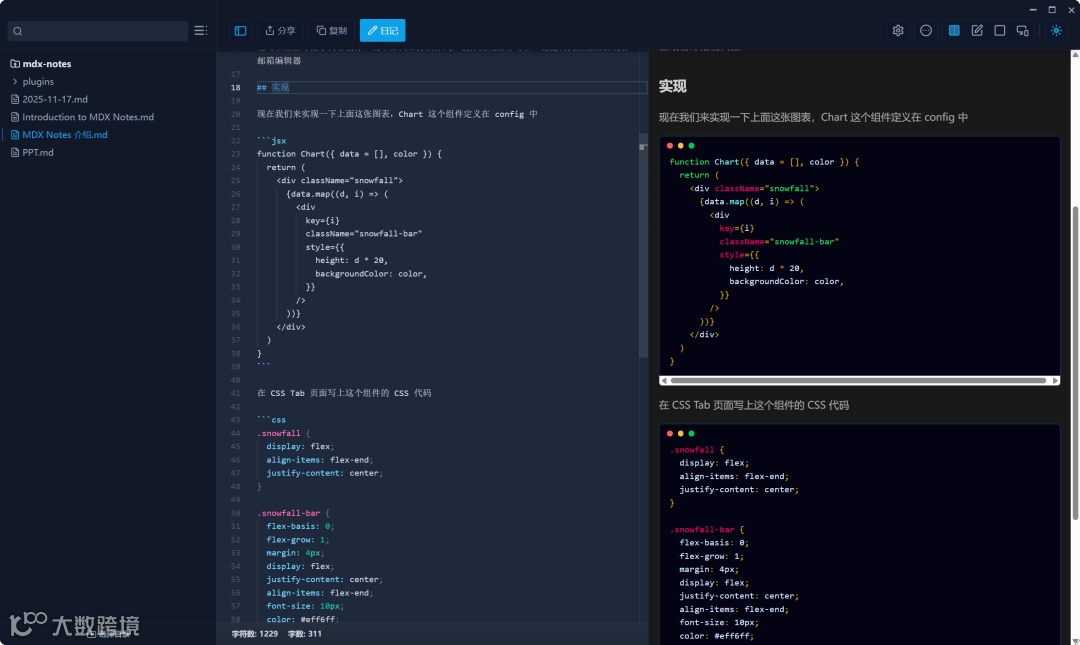
Task: Click "```css" line in the editor
Action: coord(271,420)
